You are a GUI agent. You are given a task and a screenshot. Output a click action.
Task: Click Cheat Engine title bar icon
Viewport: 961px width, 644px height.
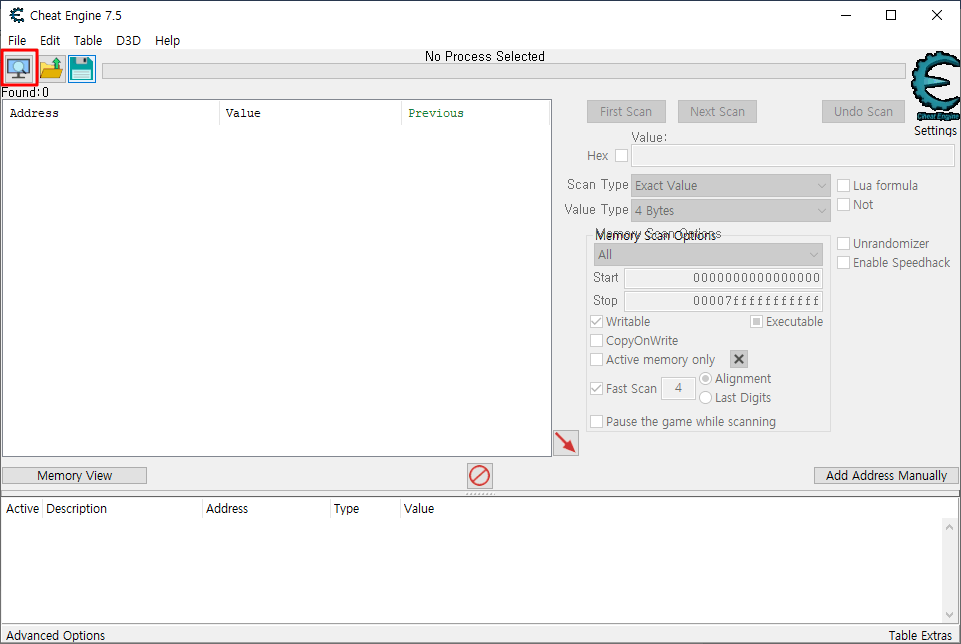[x=17, y=15]
